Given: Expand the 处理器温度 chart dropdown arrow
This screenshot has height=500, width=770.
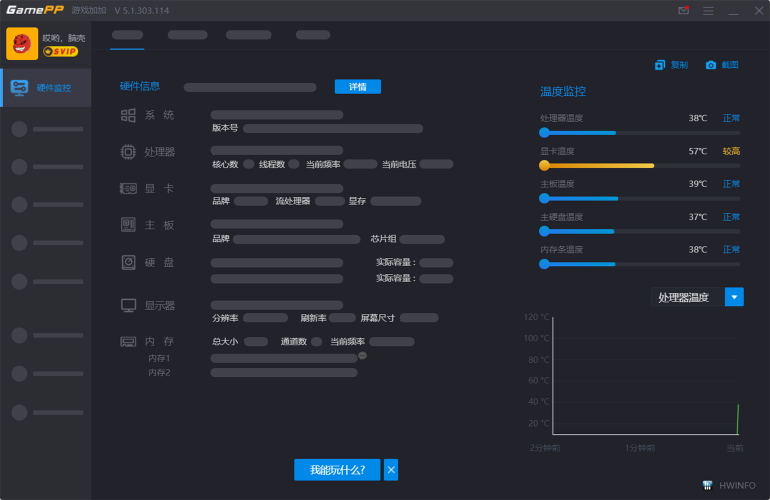Looking at the screenshot, I should (x=734, y=297).
